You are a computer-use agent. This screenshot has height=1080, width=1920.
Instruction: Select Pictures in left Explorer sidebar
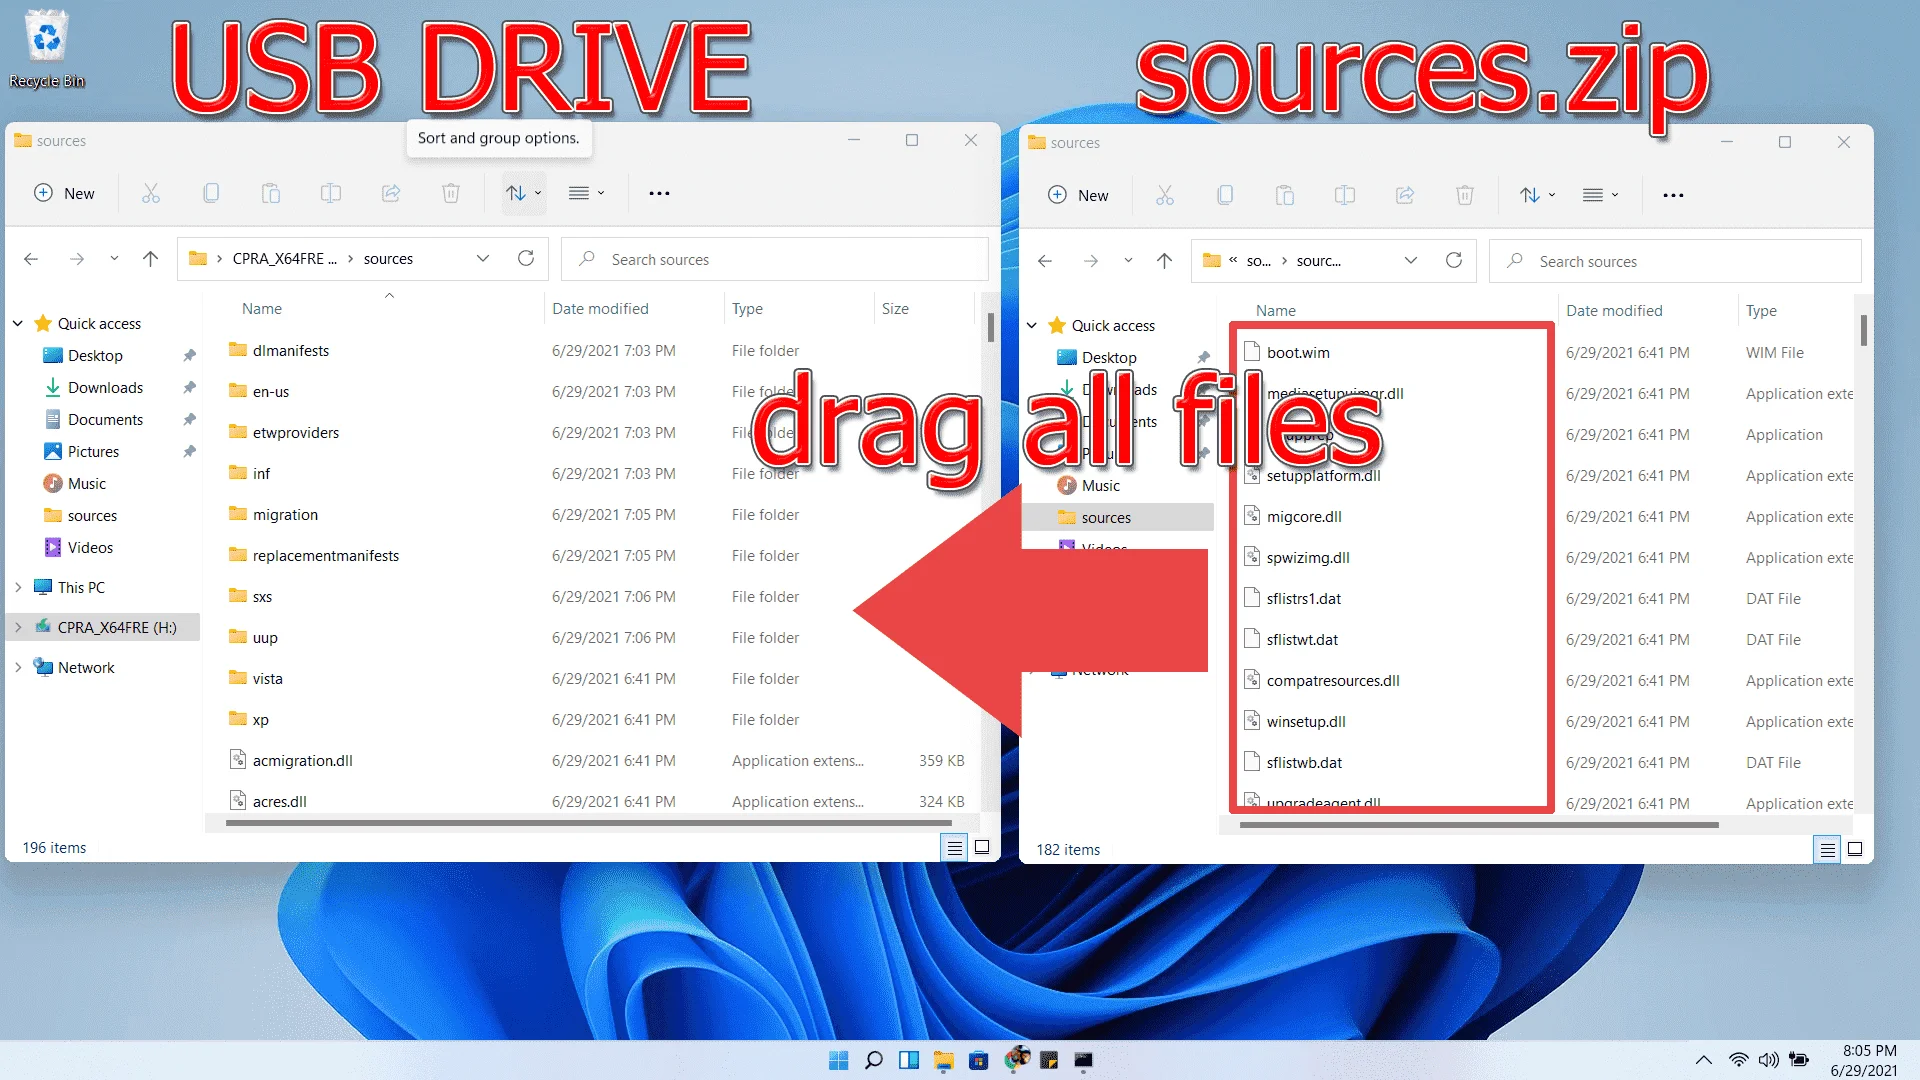(93, 452)
